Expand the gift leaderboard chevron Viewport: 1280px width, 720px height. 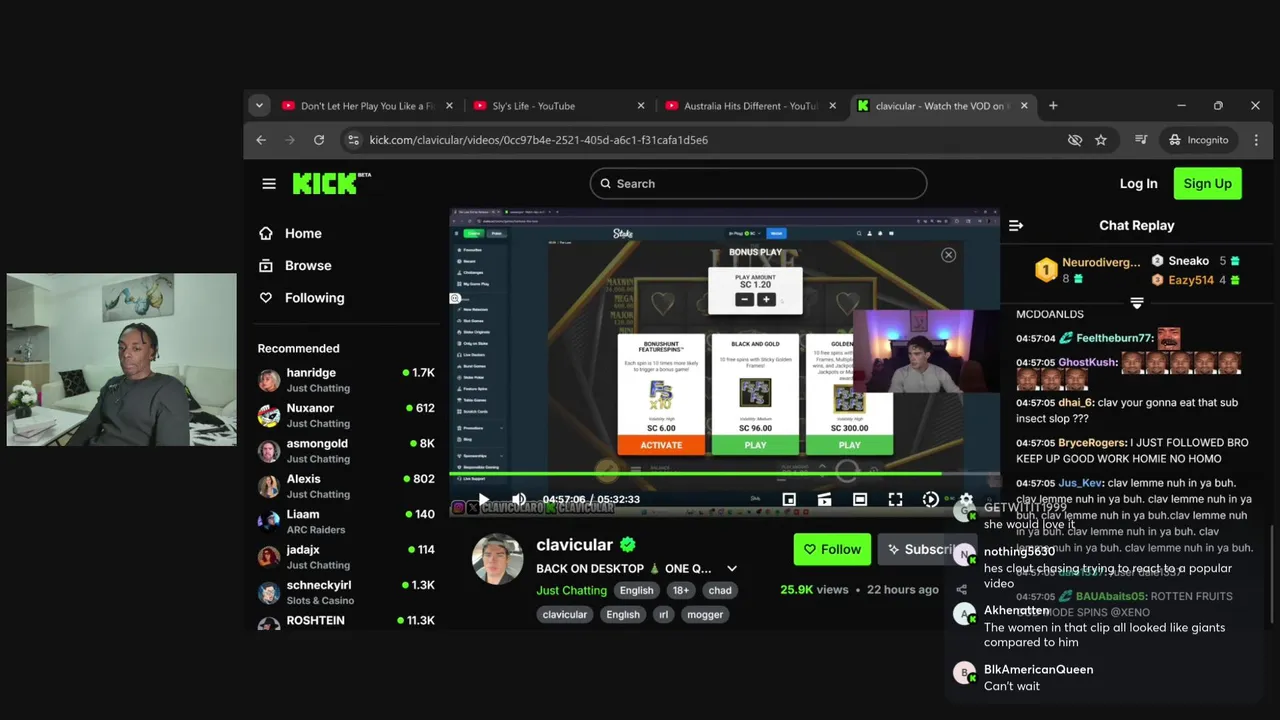1137,302
